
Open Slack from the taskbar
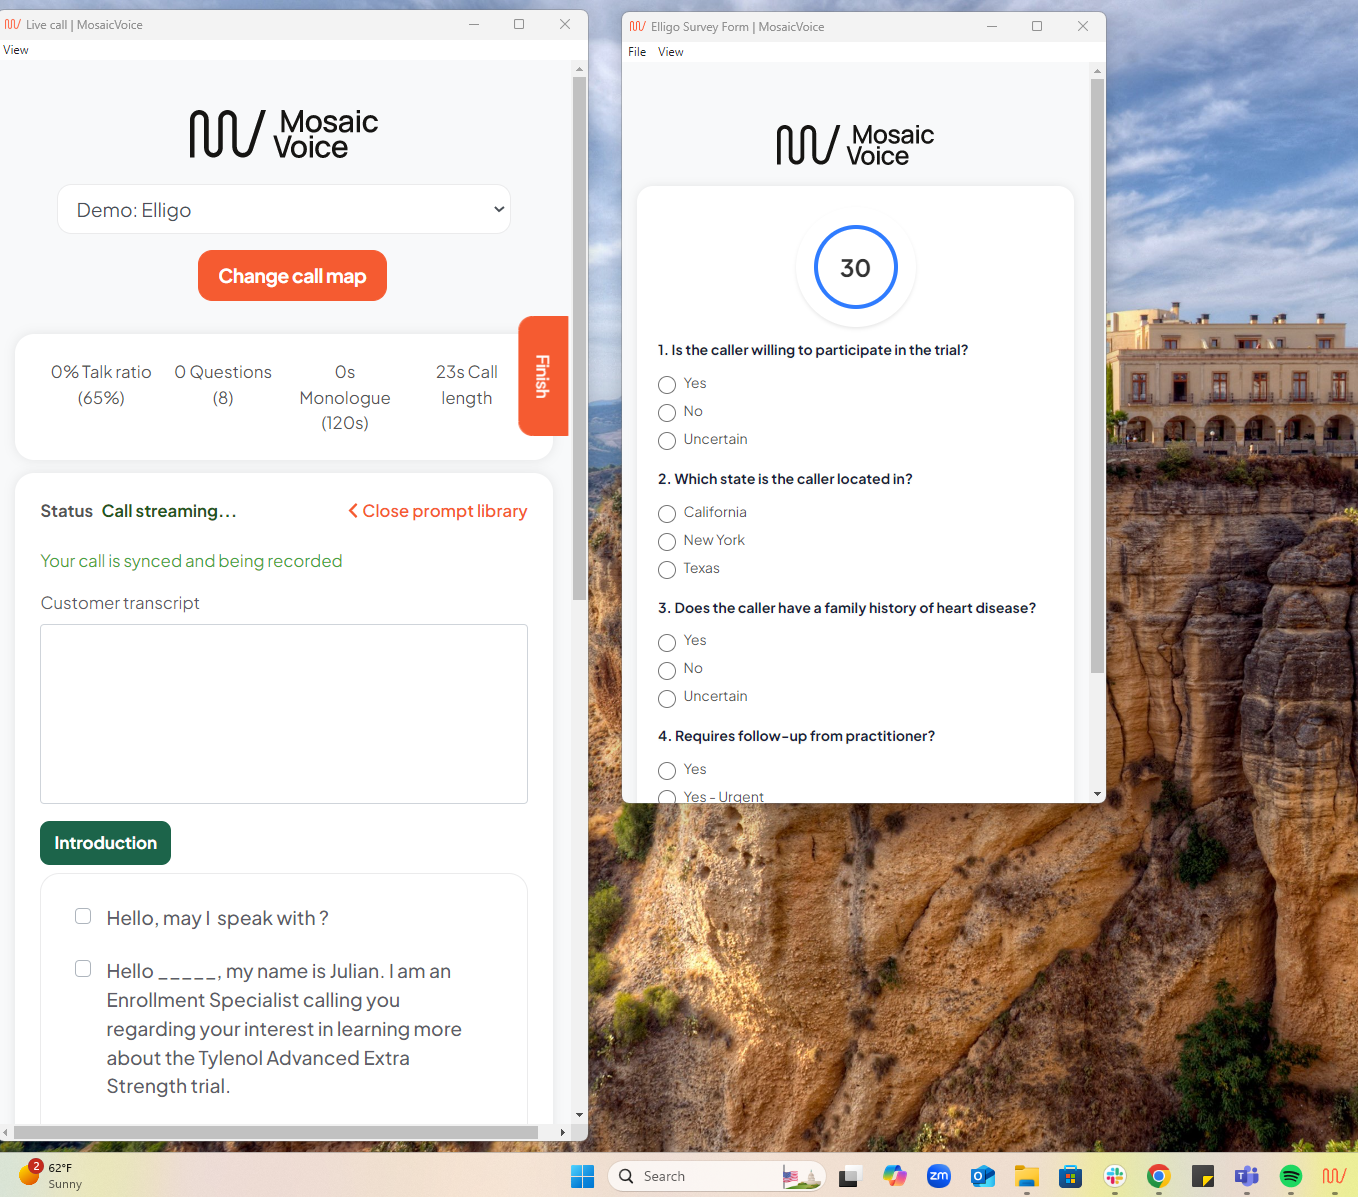1114,1176
